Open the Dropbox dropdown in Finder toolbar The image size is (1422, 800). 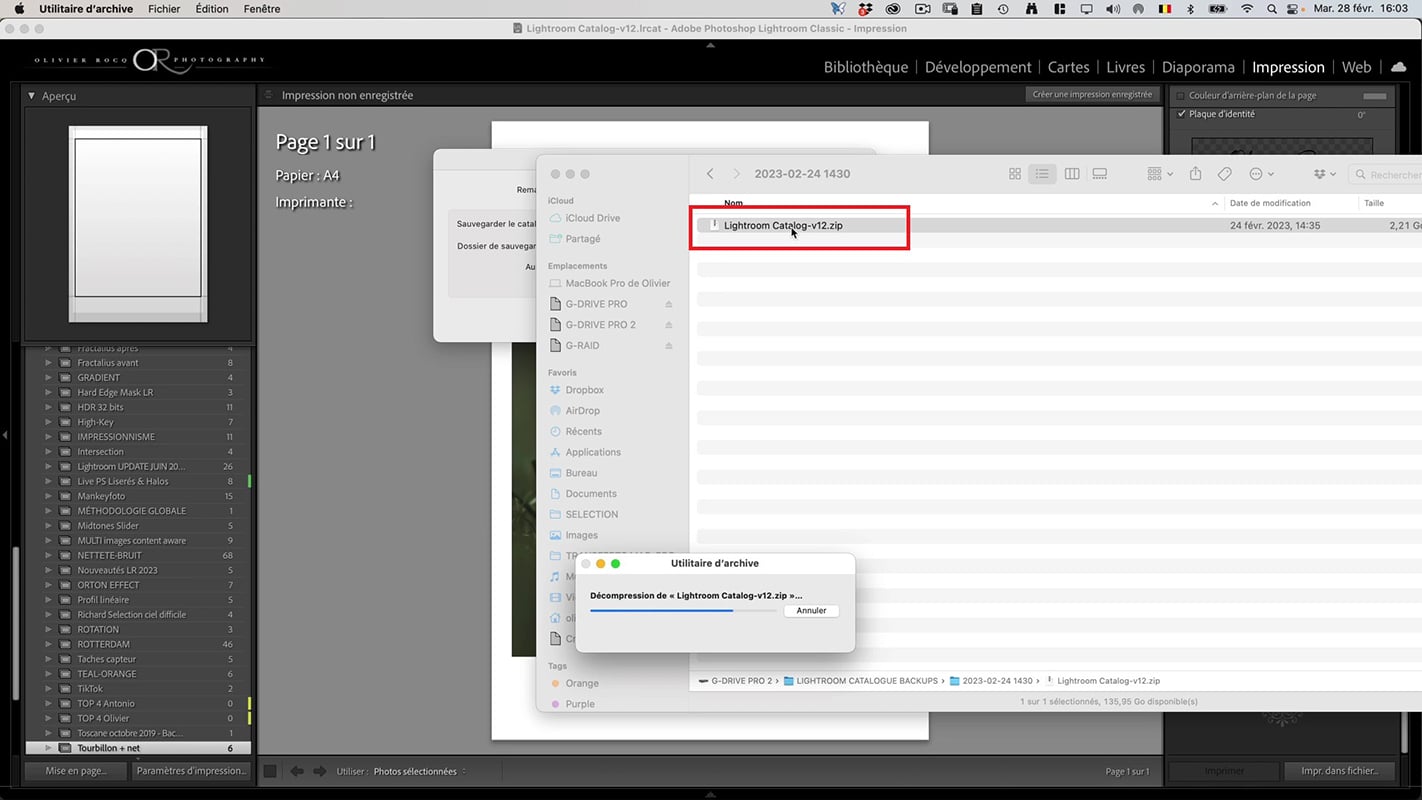click(x=1325, y=174)
